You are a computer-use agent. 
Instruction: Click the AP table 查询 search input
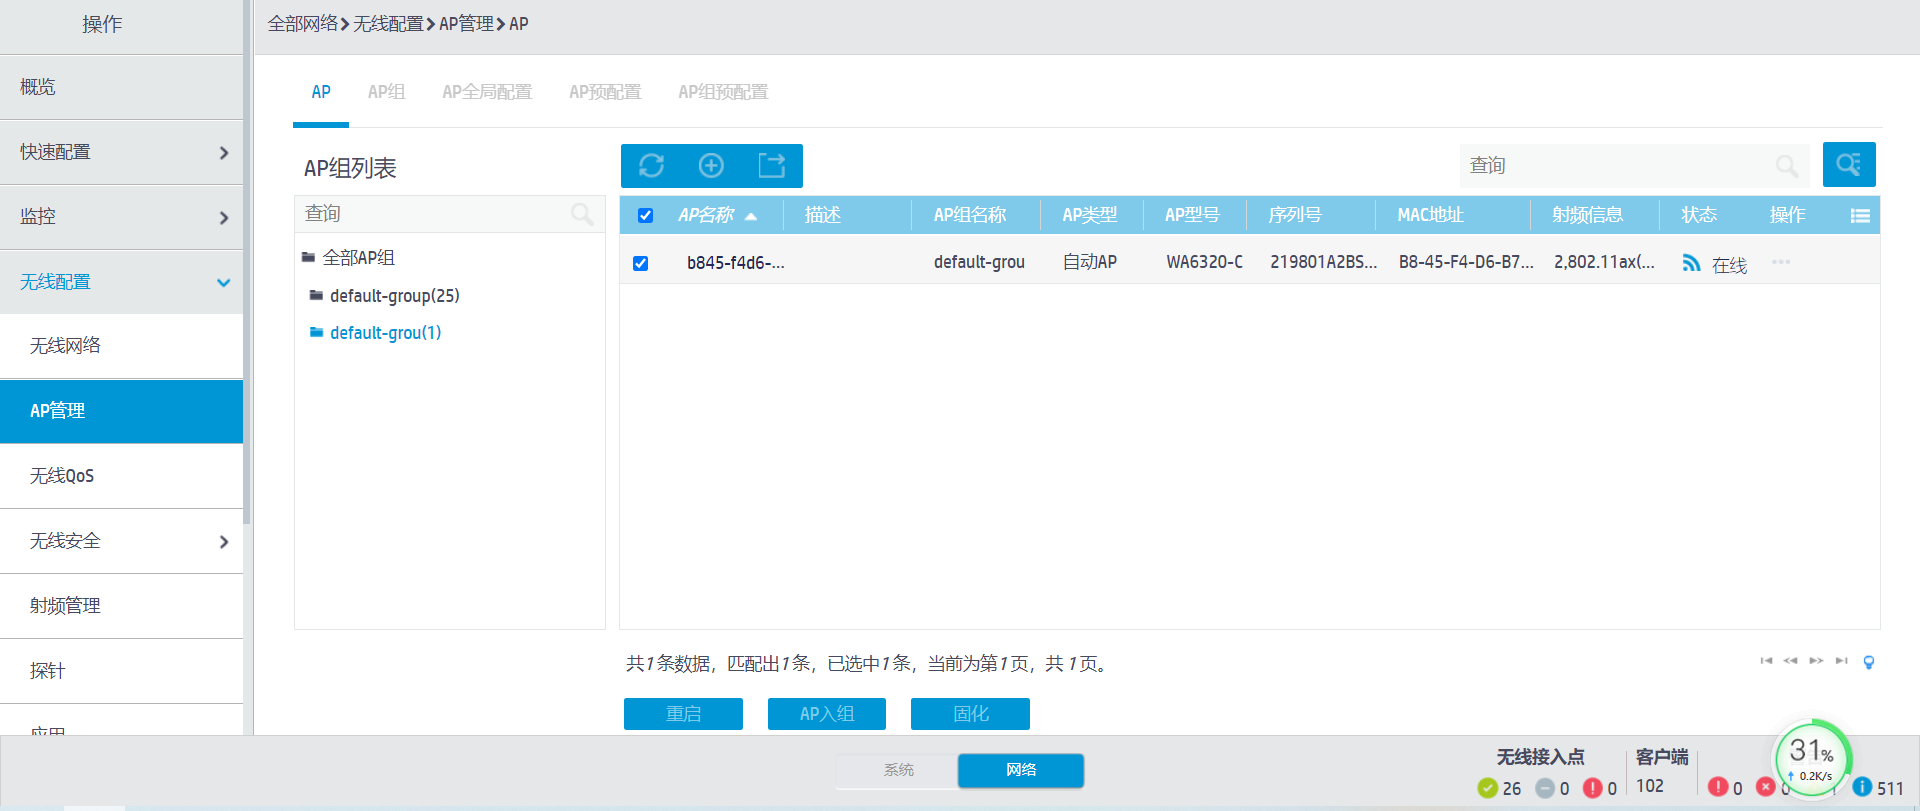1634,165
